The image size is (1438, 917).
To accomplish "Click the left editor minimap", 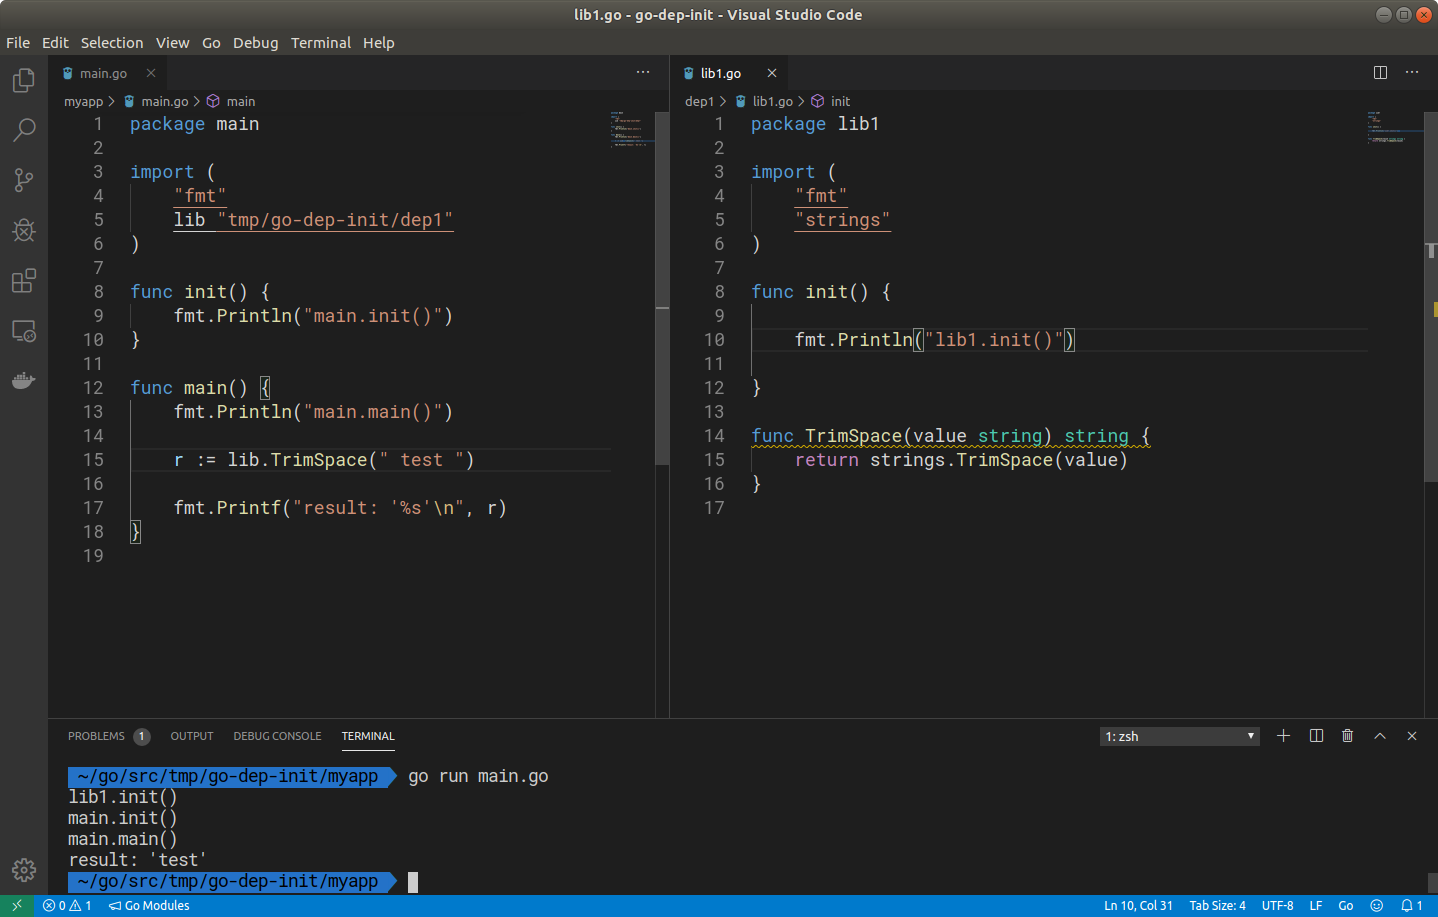I will 632,131.
